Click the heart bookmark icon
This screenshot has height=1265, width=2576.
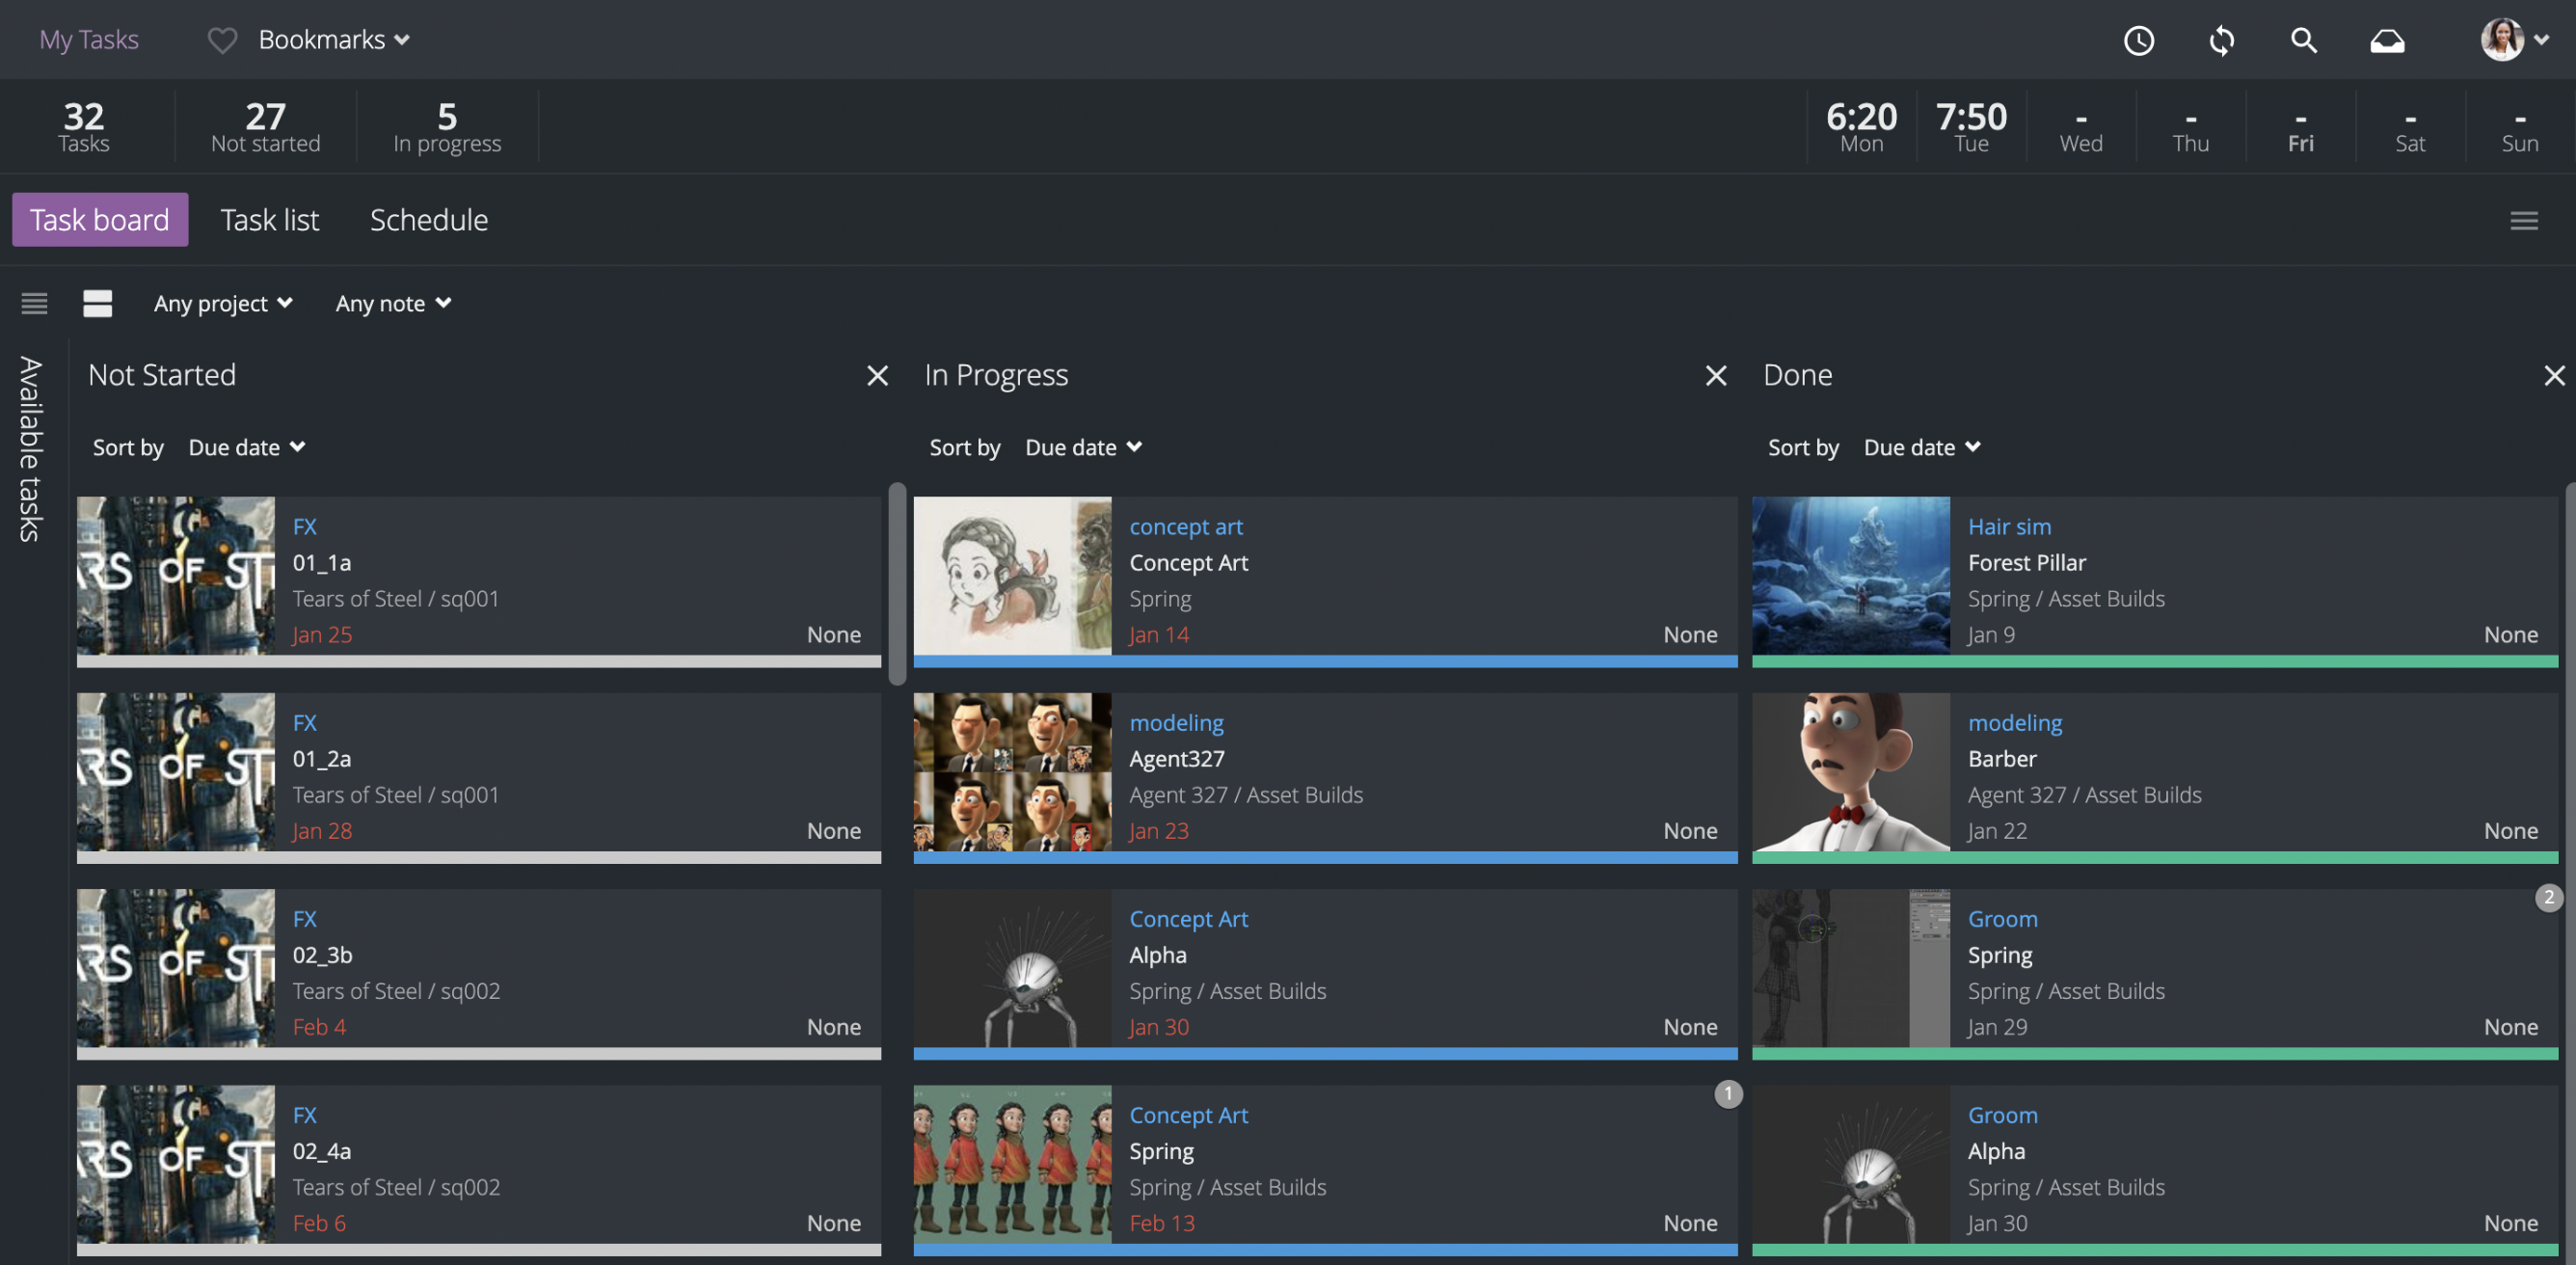[x=221, y=40]
